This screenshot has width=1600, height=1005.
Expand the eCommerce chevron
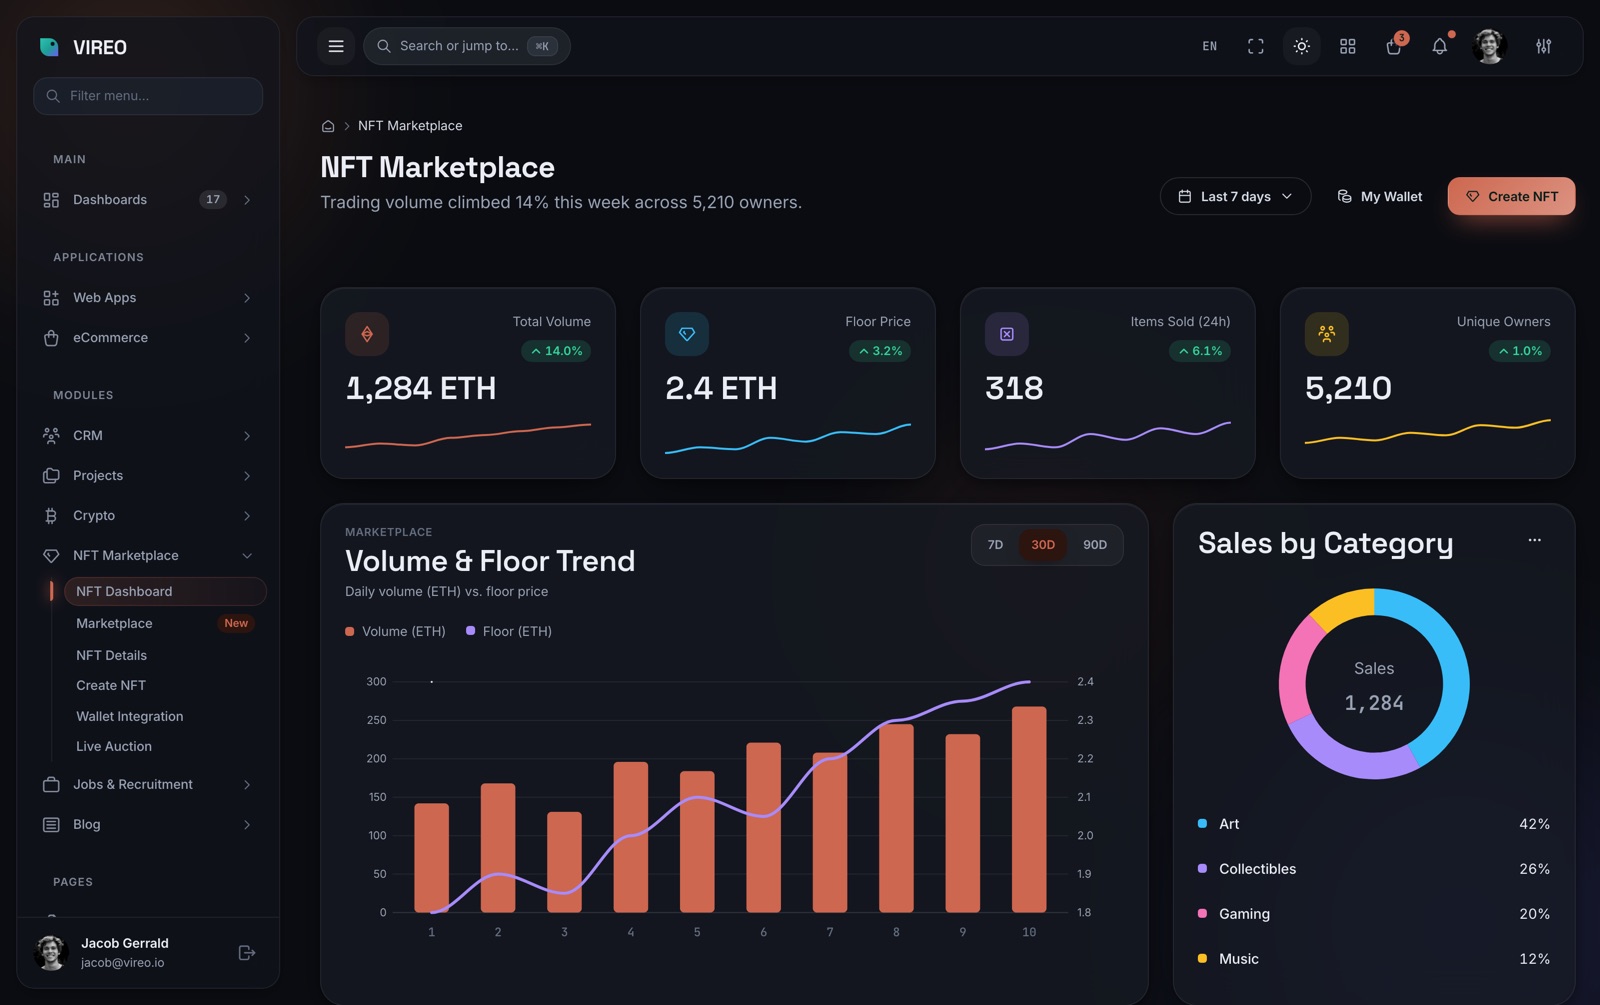247,338
